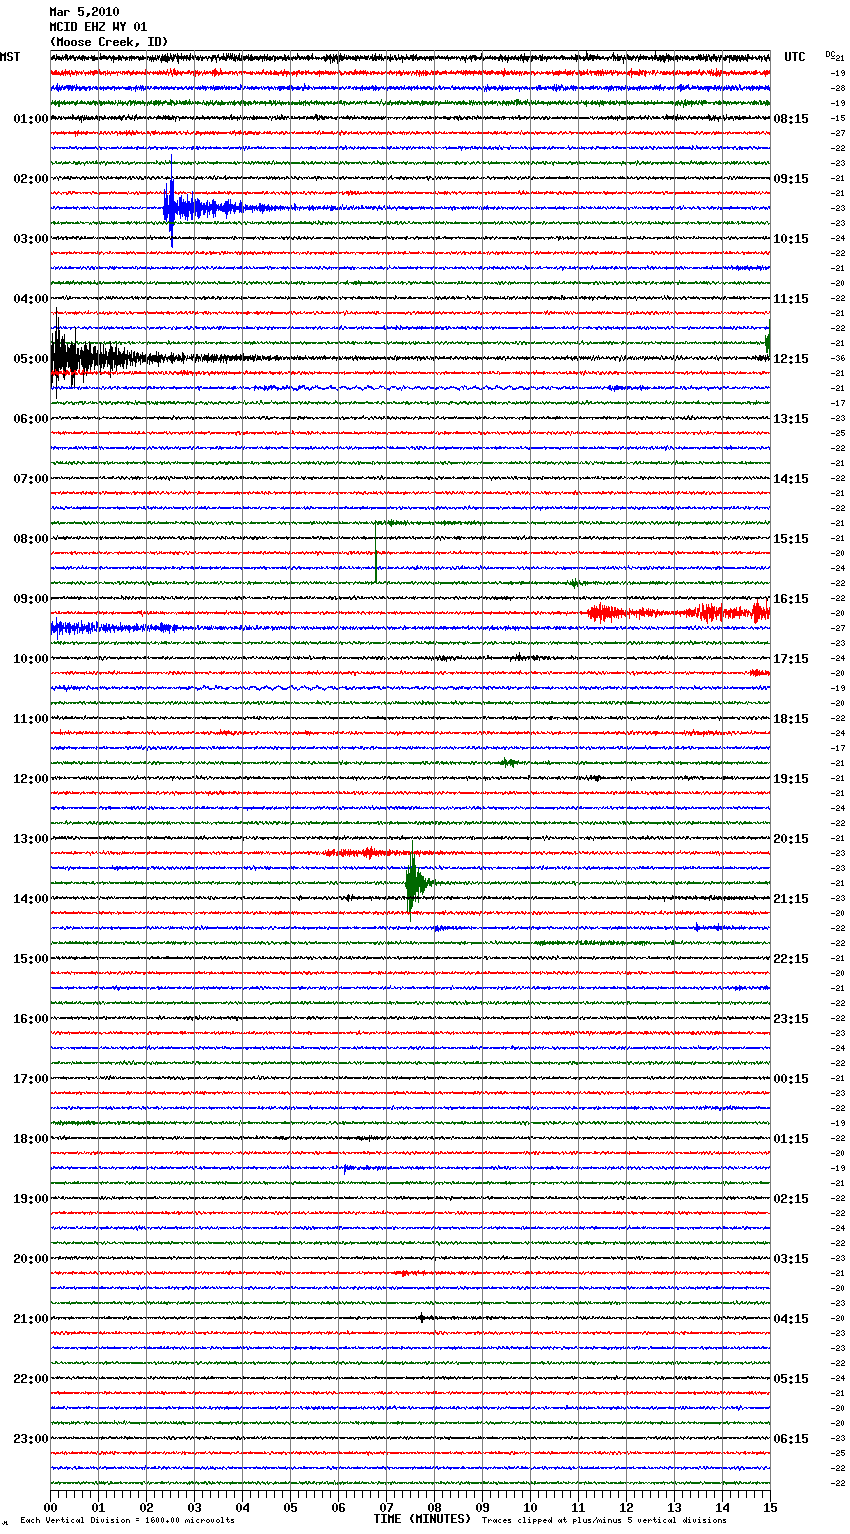Select the 04:00 MST time label
This screenshot has width=850, height=1534.
[31, 299]
